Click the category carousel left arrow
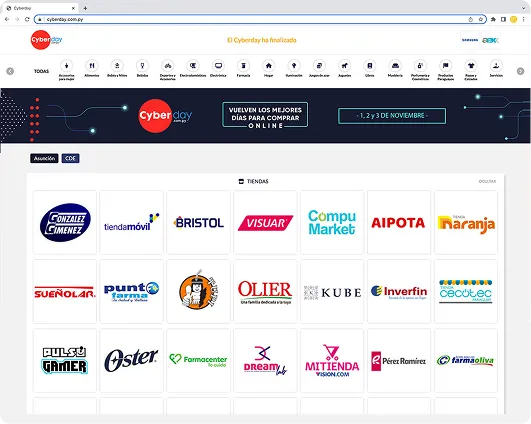This screenshot has height=424, width=531. click(10, 71)
